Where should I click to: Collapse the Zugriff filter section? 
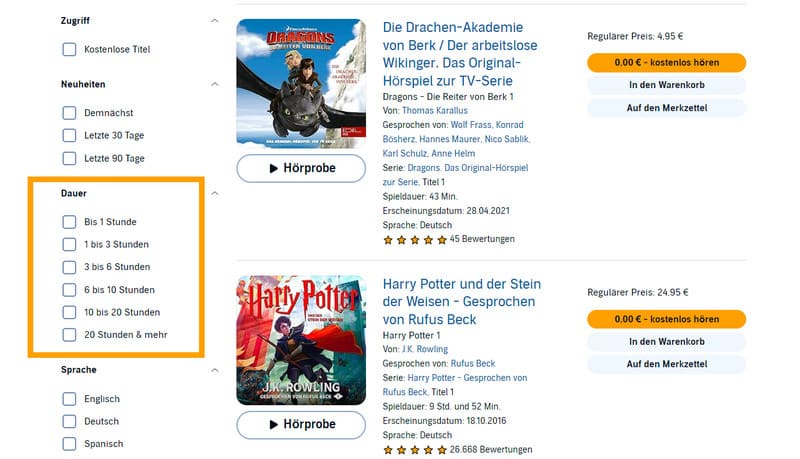pyautogui.click(x=214, y=20)
